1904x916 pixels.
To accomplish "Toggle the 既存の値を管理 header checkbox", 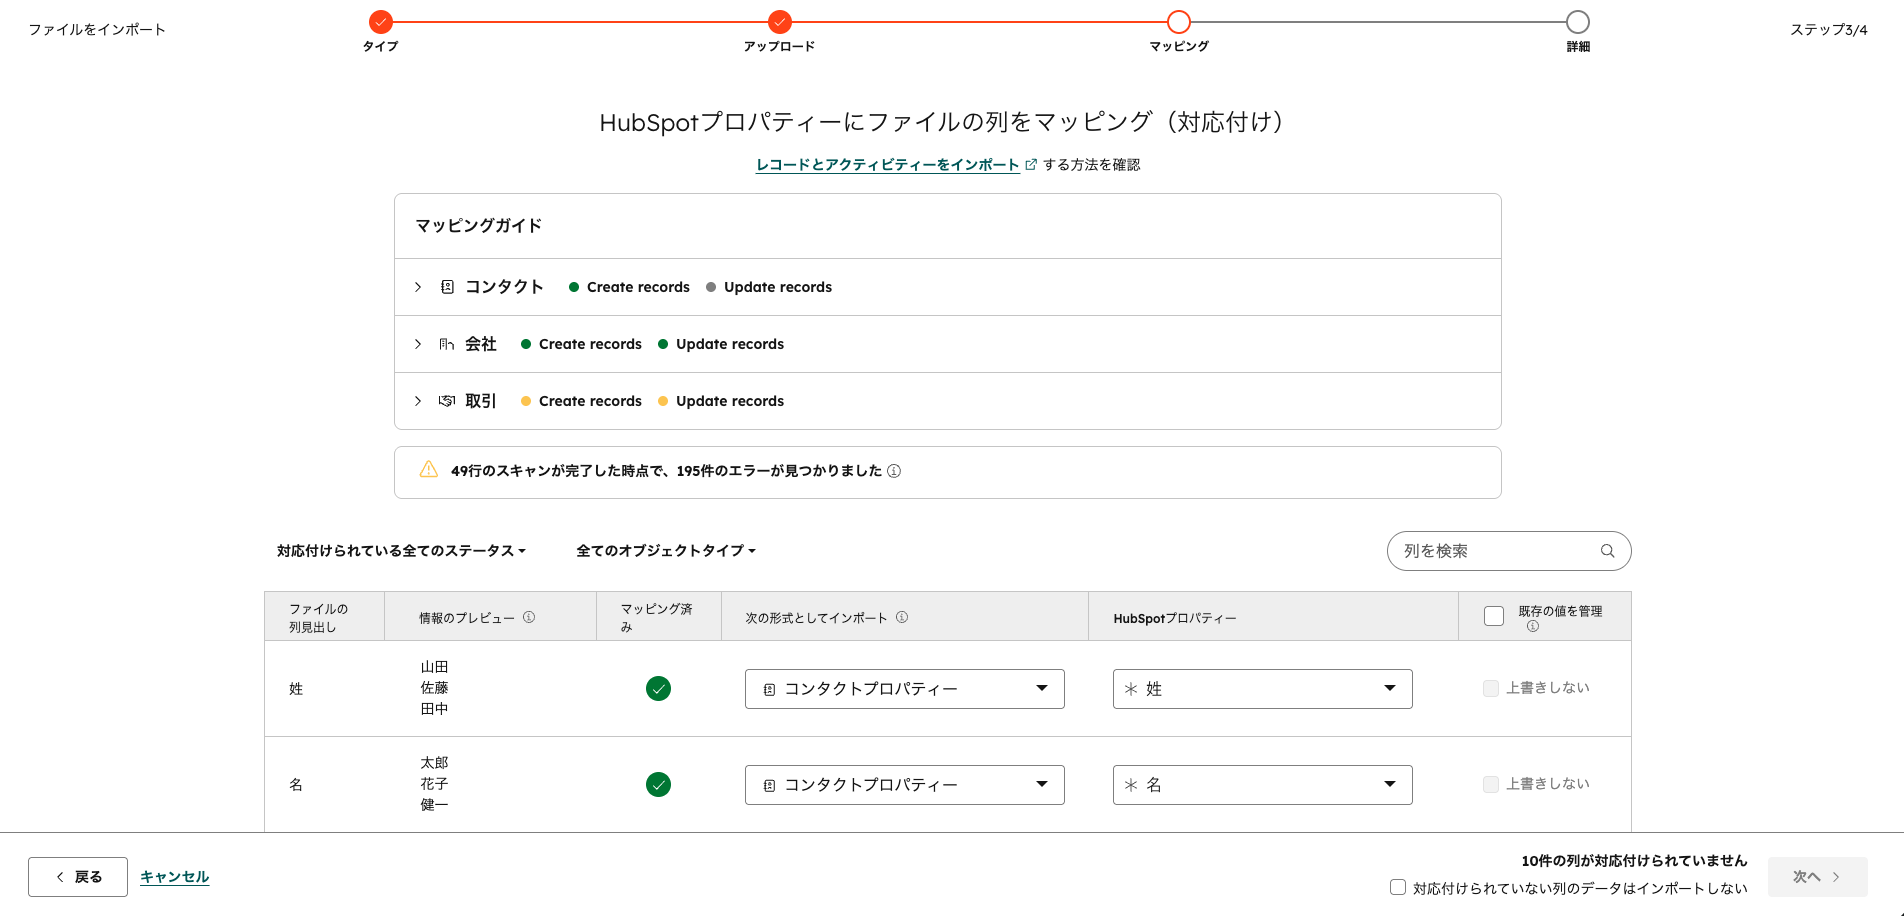I will click(x=1494, y=616).
